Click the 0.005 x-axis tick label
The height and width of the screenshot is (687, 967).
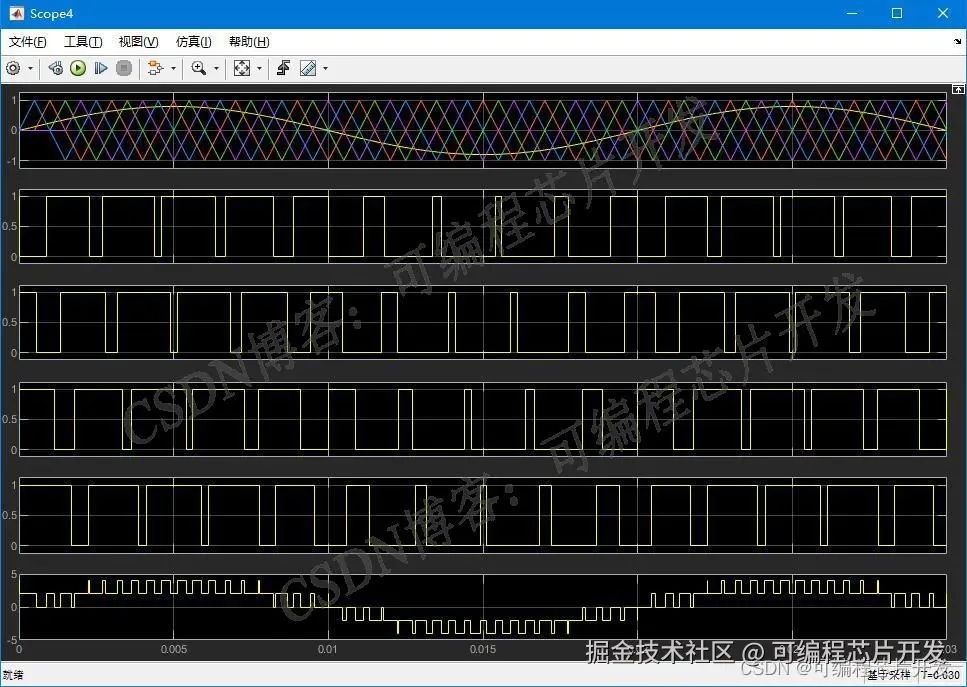174,649
